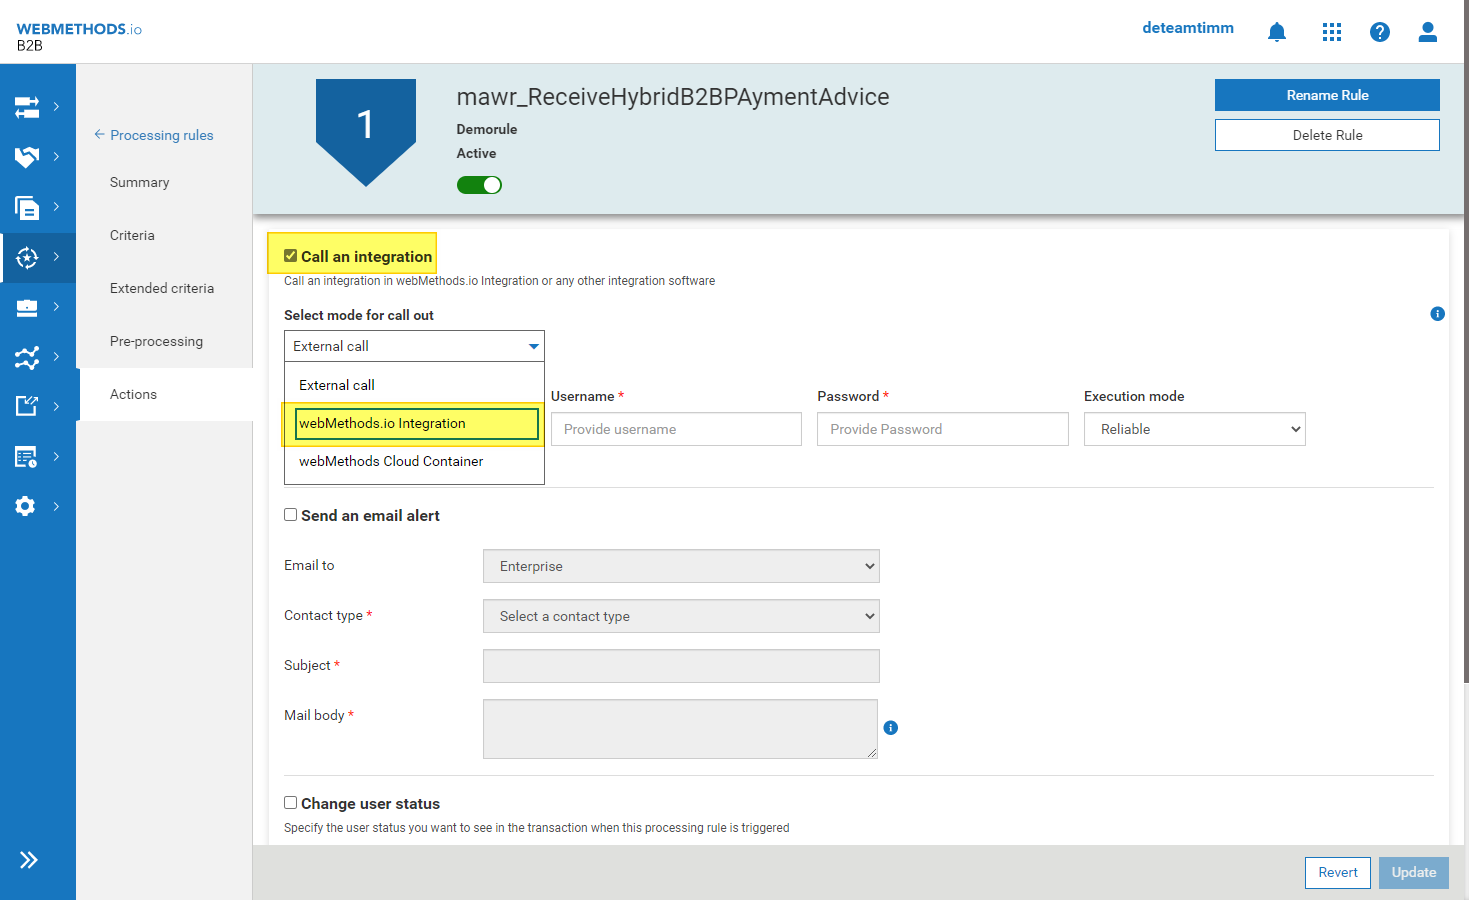Open the user profile icon

[x=1427, y=31]
